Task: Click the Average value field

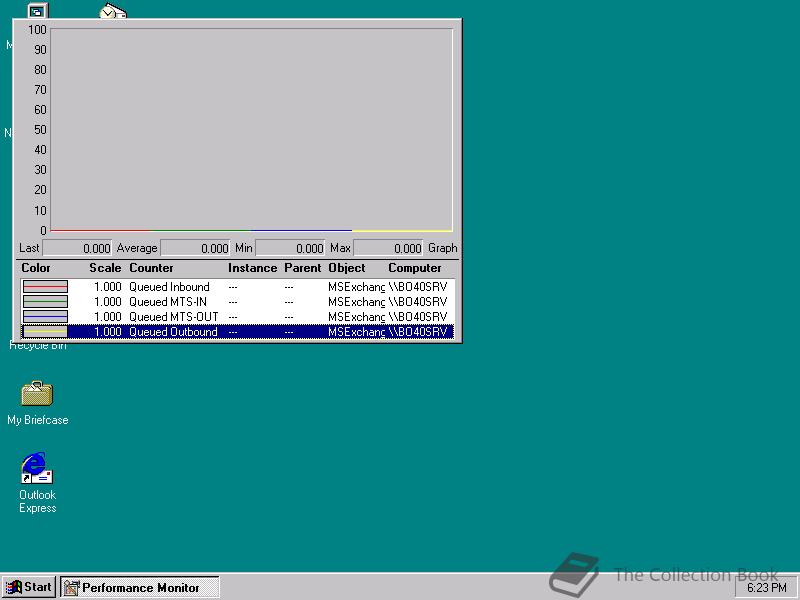Action: (x=195, y=248)
